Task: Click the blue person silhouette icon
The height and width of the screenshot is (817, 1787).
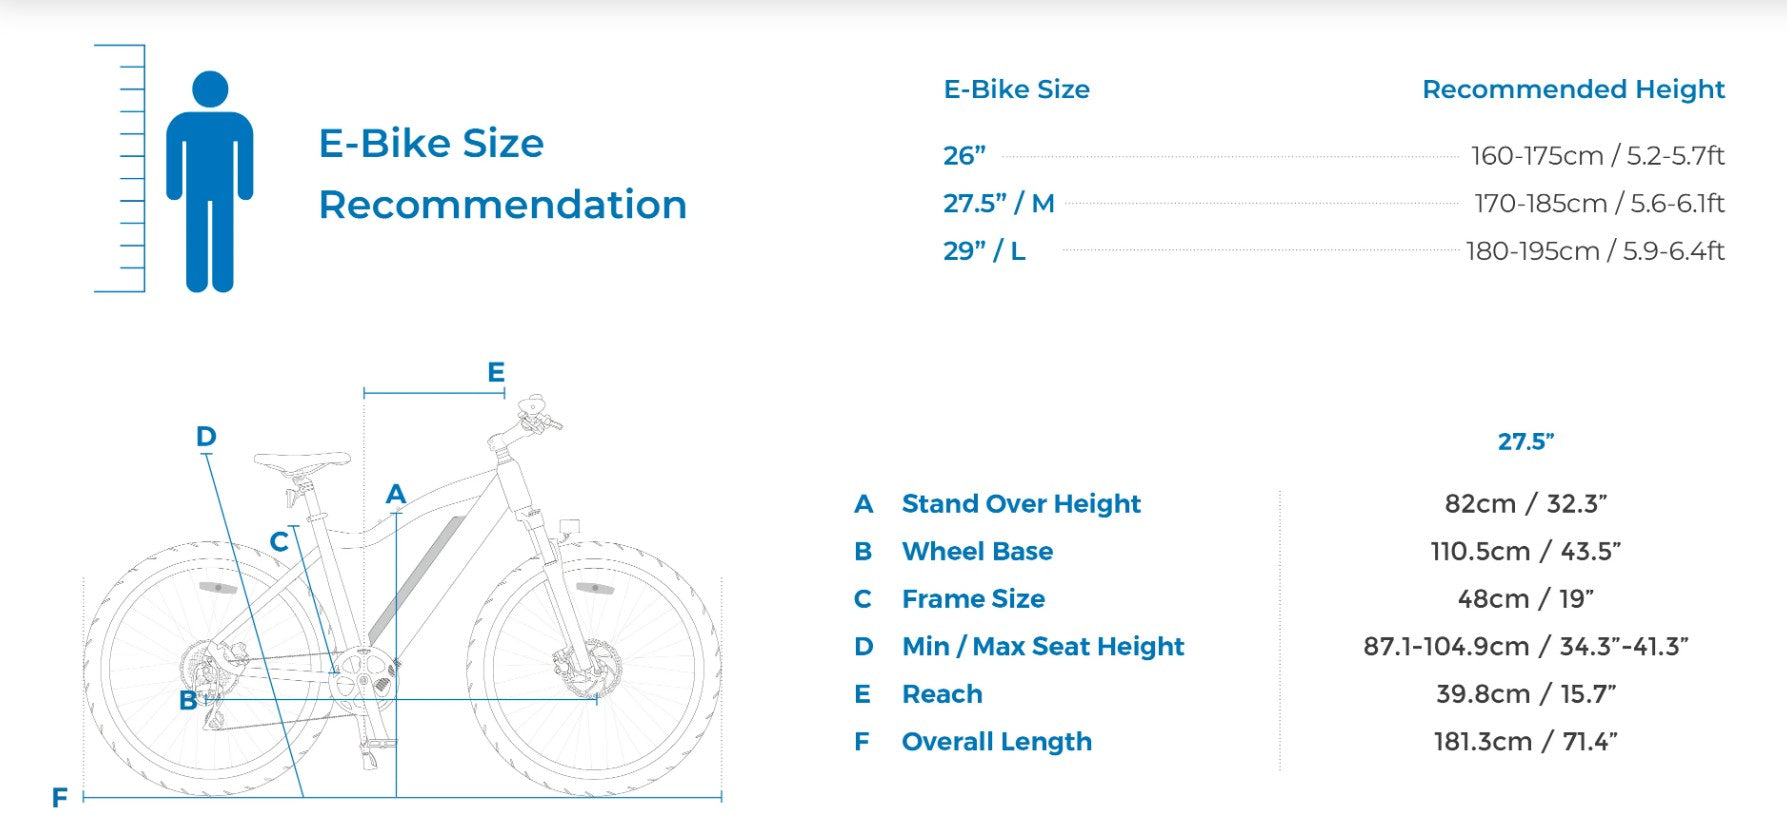Action: click(210, 180)
